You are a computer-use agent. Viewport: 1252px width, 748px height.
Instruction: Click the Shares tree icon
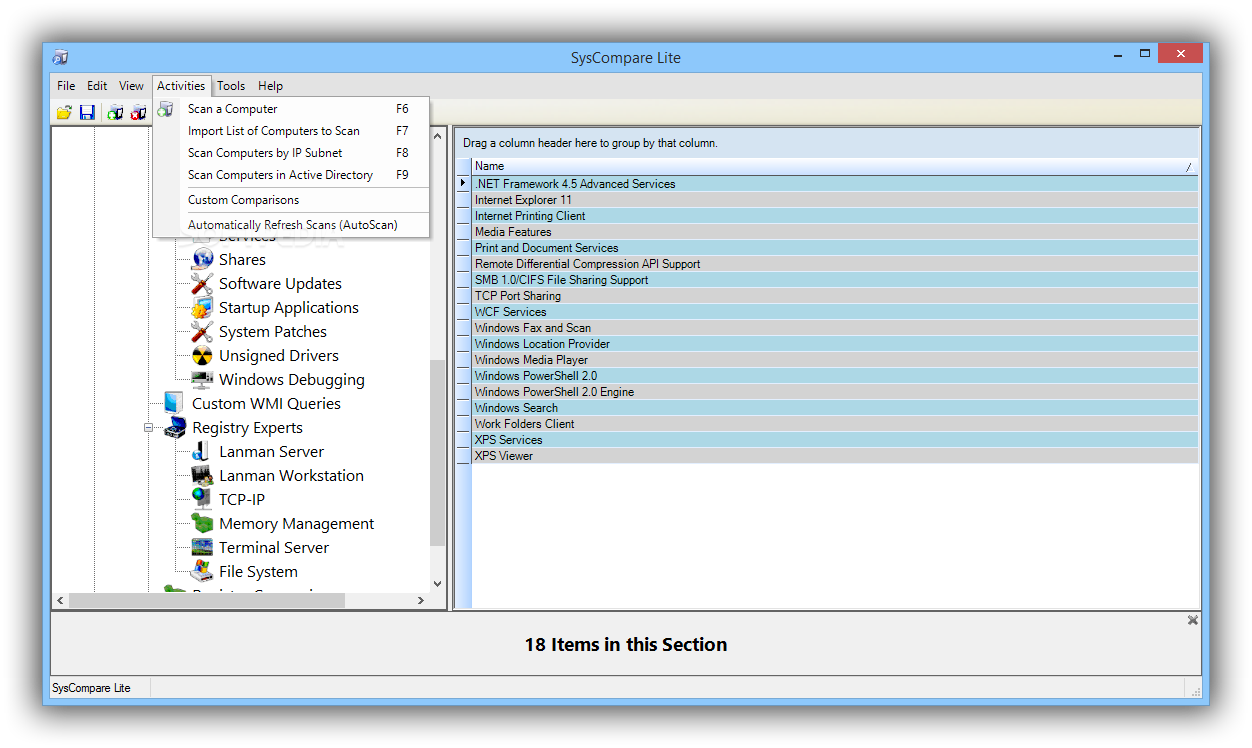[203, 259]
